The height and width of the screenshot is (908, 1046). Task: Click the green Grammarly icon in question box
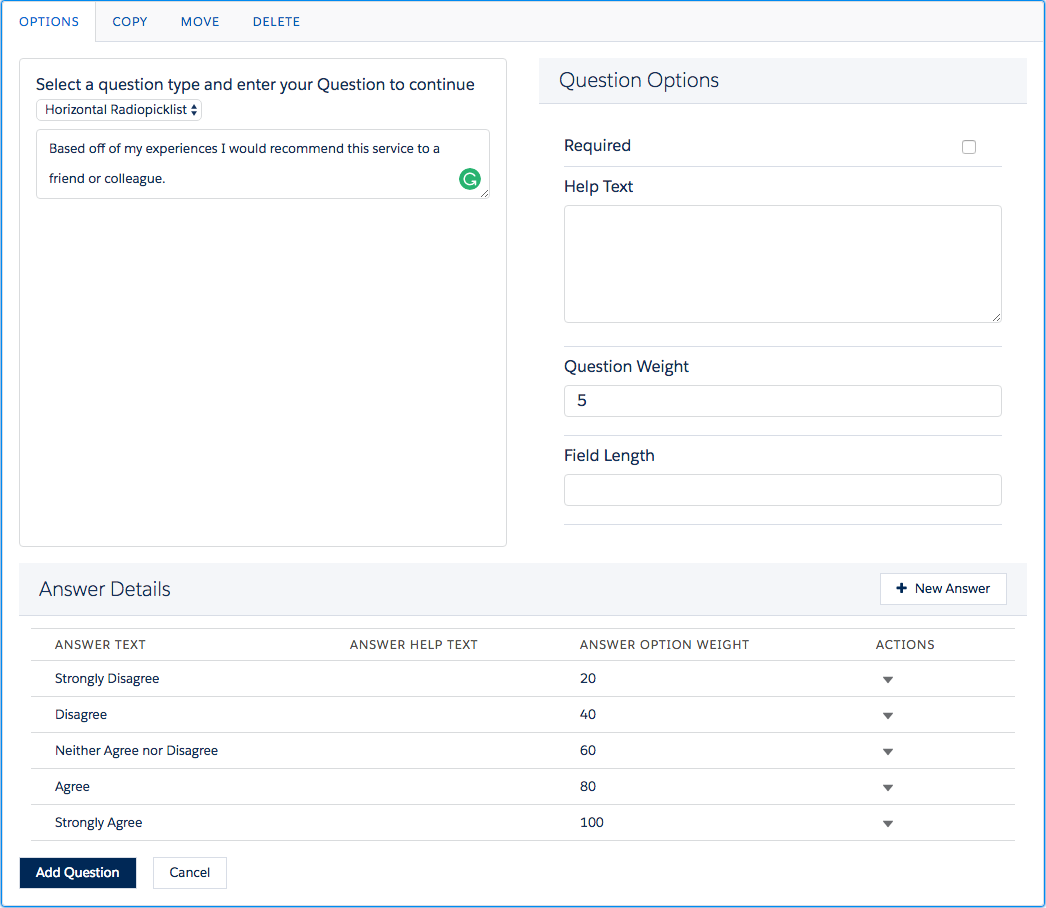pyautogui.click(x=470, y=179)
